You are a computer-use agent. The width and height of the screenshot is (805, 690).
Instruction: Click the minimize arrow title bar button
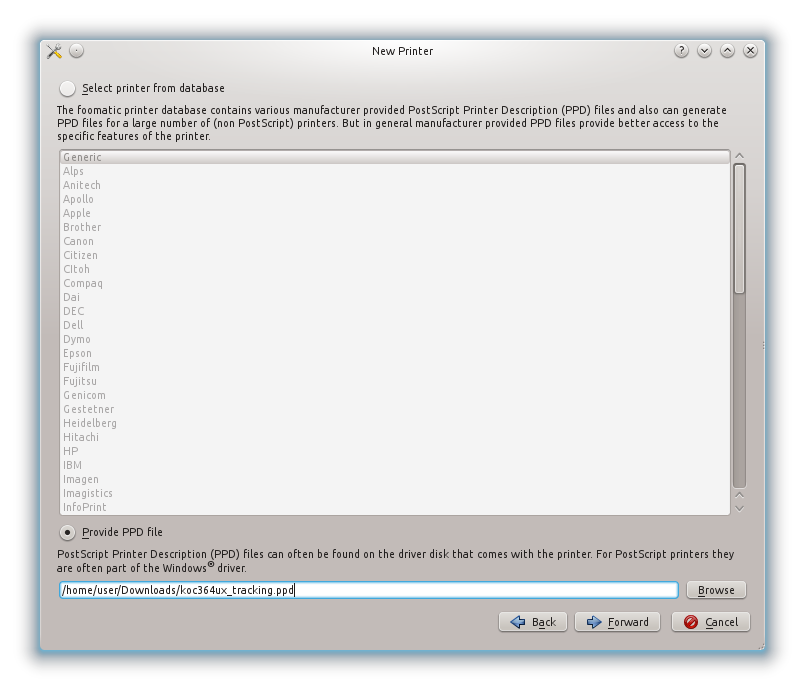[x=704, y=51]
